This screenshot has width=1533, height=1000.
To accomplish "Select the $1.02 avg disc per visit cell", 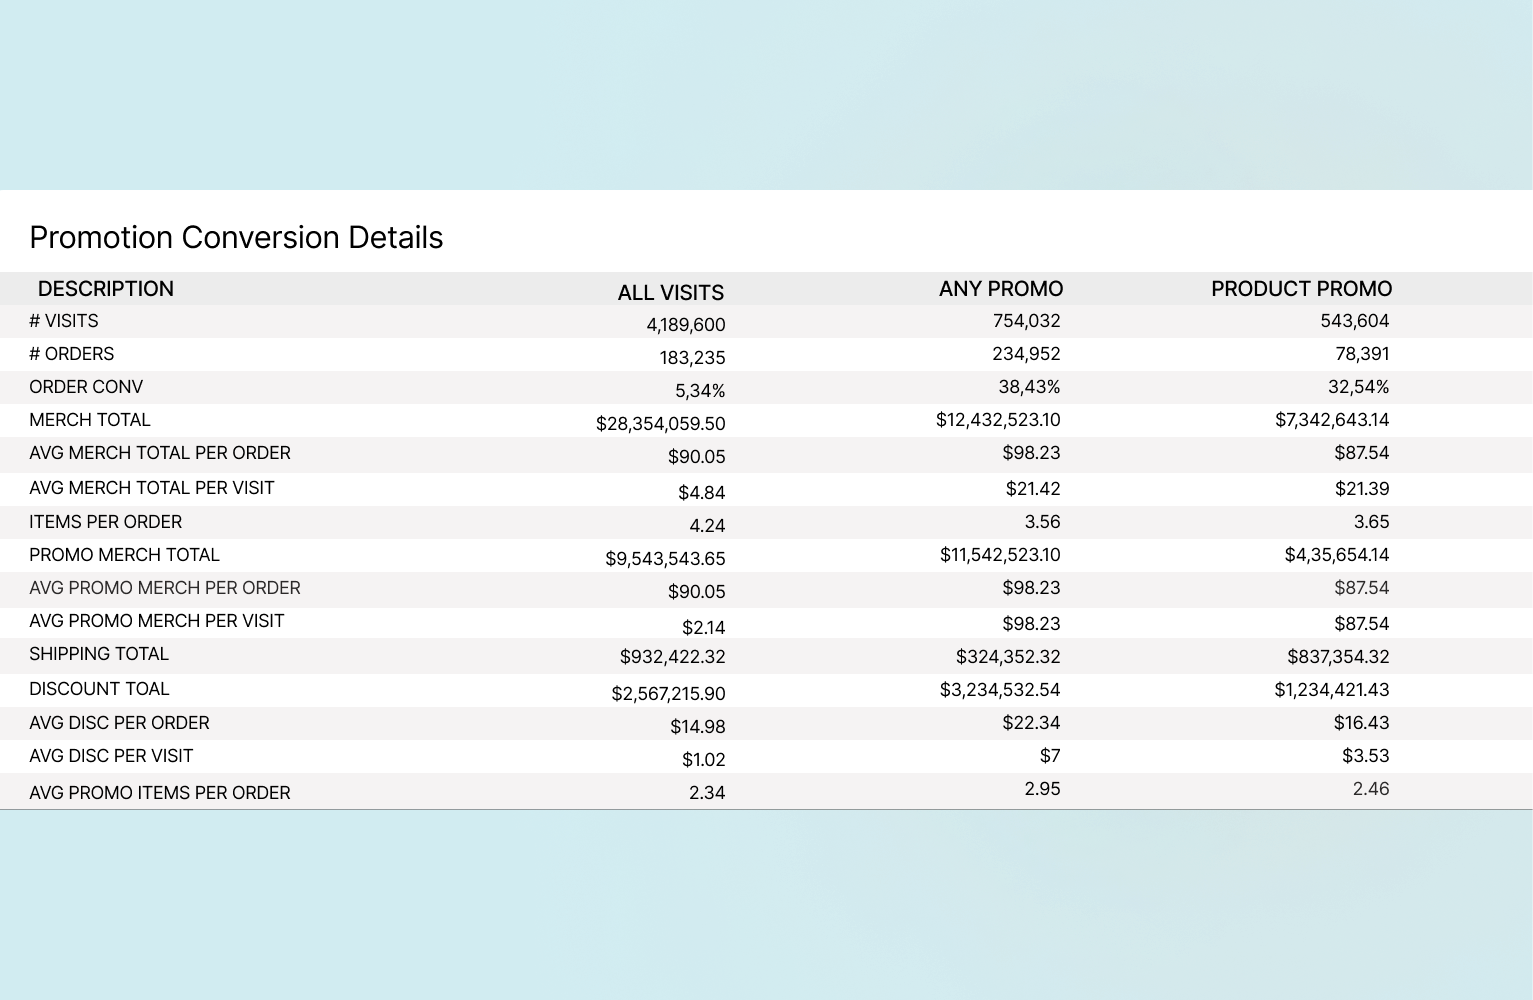I will (x=703, y=760).
